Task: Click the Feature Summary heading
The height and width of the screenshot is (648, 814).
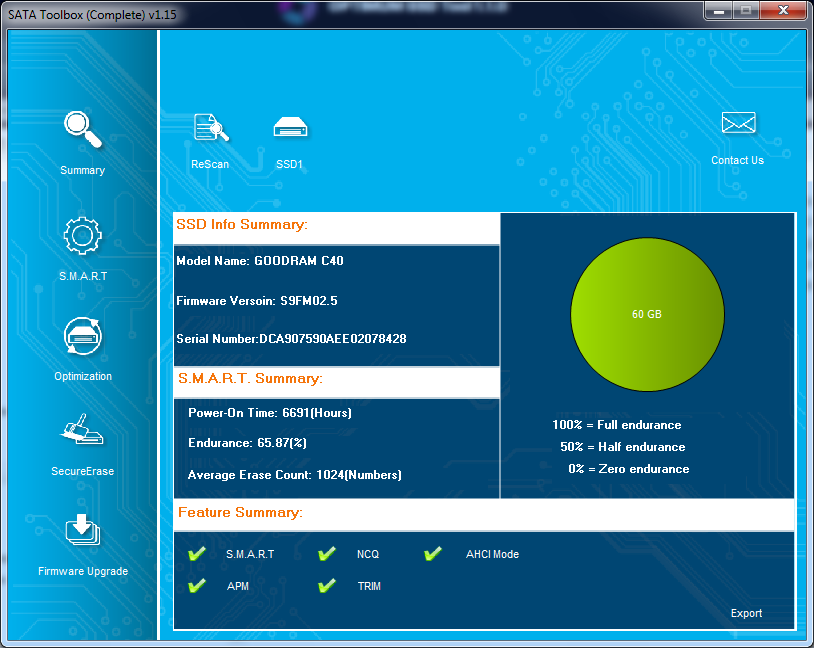Action: (240, 512)
